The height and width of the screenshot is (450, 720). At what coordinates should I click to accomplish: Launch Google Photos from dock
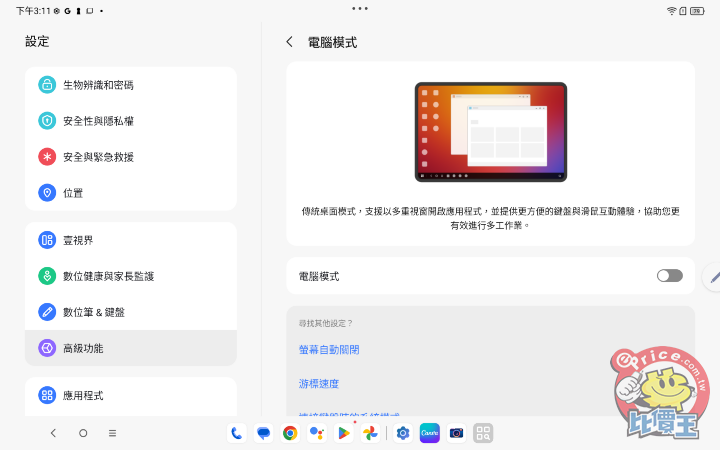point(370,433)
